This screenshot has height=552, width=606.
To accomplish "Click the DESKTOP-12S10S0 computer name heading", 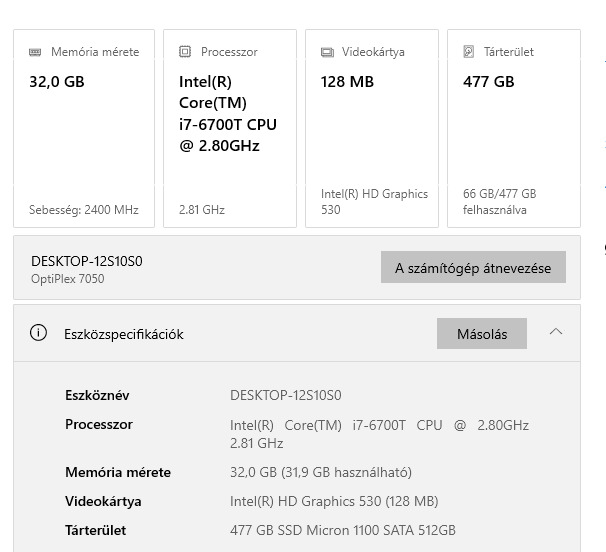I will pyautogui.click(x=87, y=261).
